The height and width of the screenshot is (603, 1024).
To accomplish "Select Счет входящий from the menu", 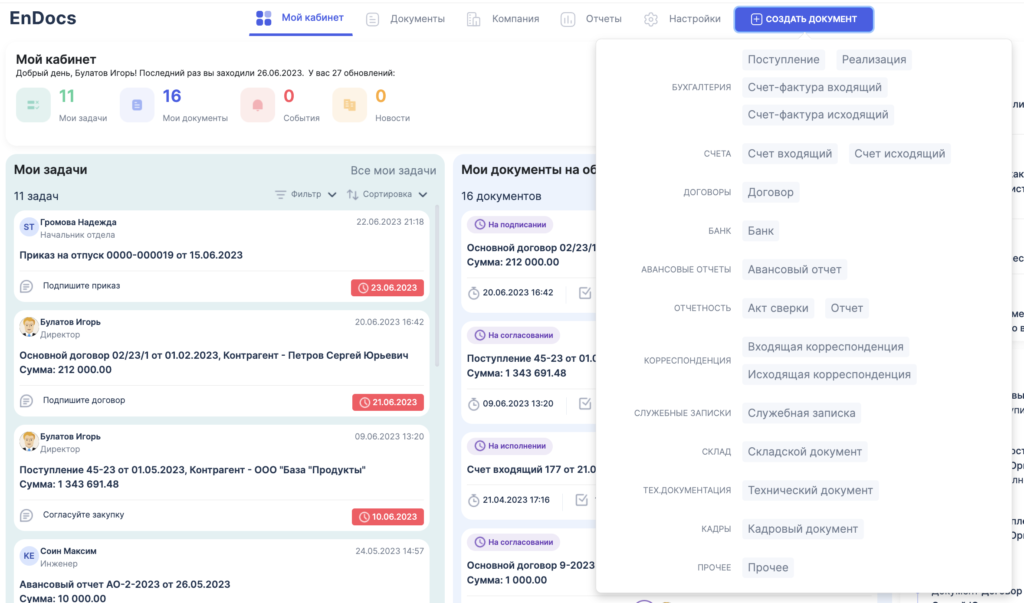I will coord(790,154).
